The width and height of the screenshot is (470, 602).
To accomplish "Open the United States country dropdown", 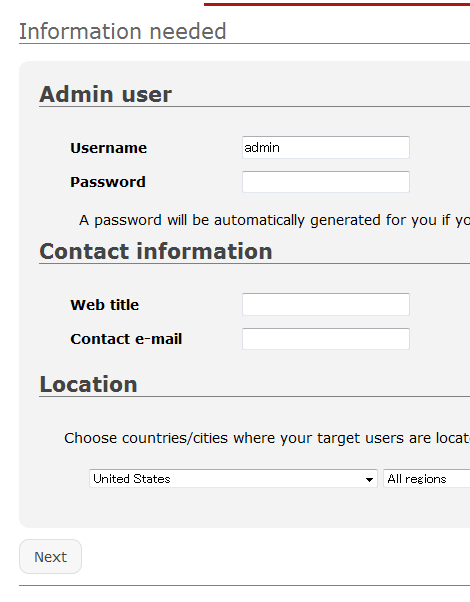I will [x=233, y=478].
